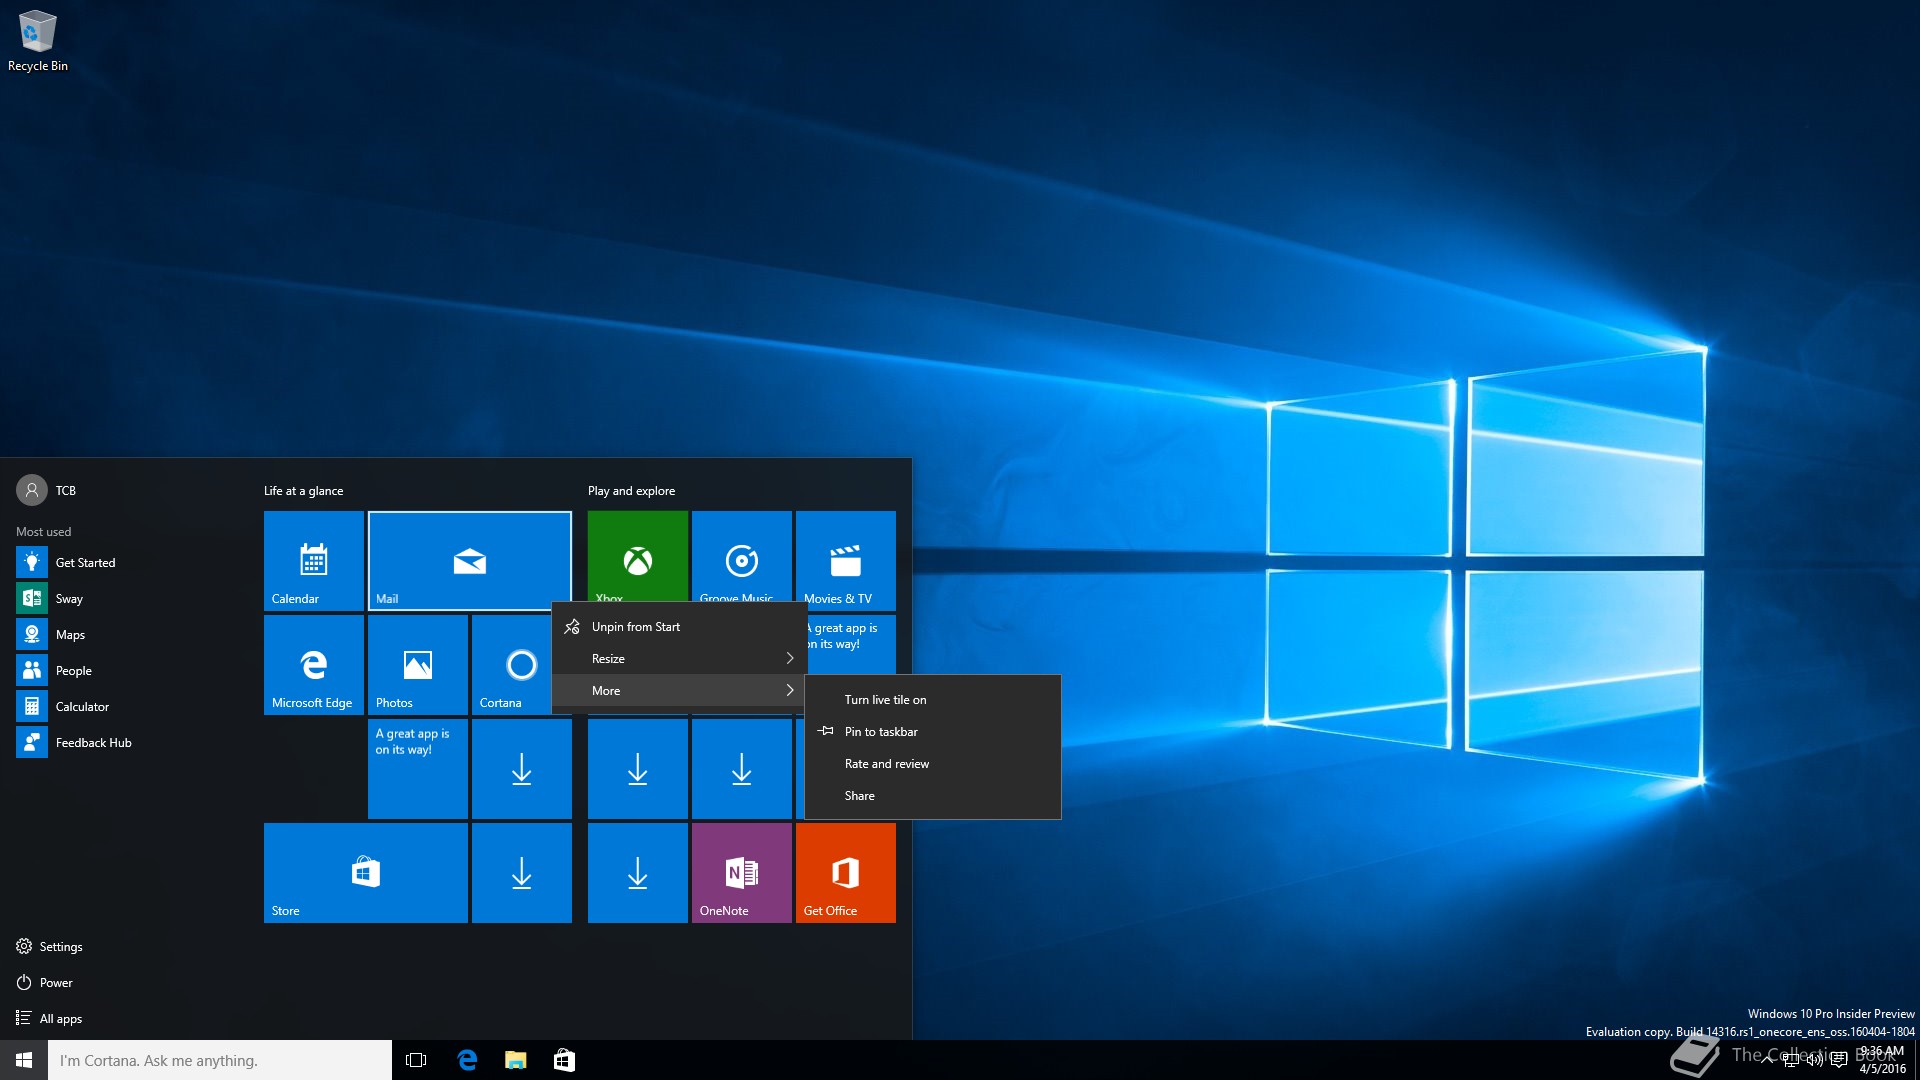This screenshot has height=1080, width=1920.
Task: Launch Edge from the taskbar
Action: 466,1060
